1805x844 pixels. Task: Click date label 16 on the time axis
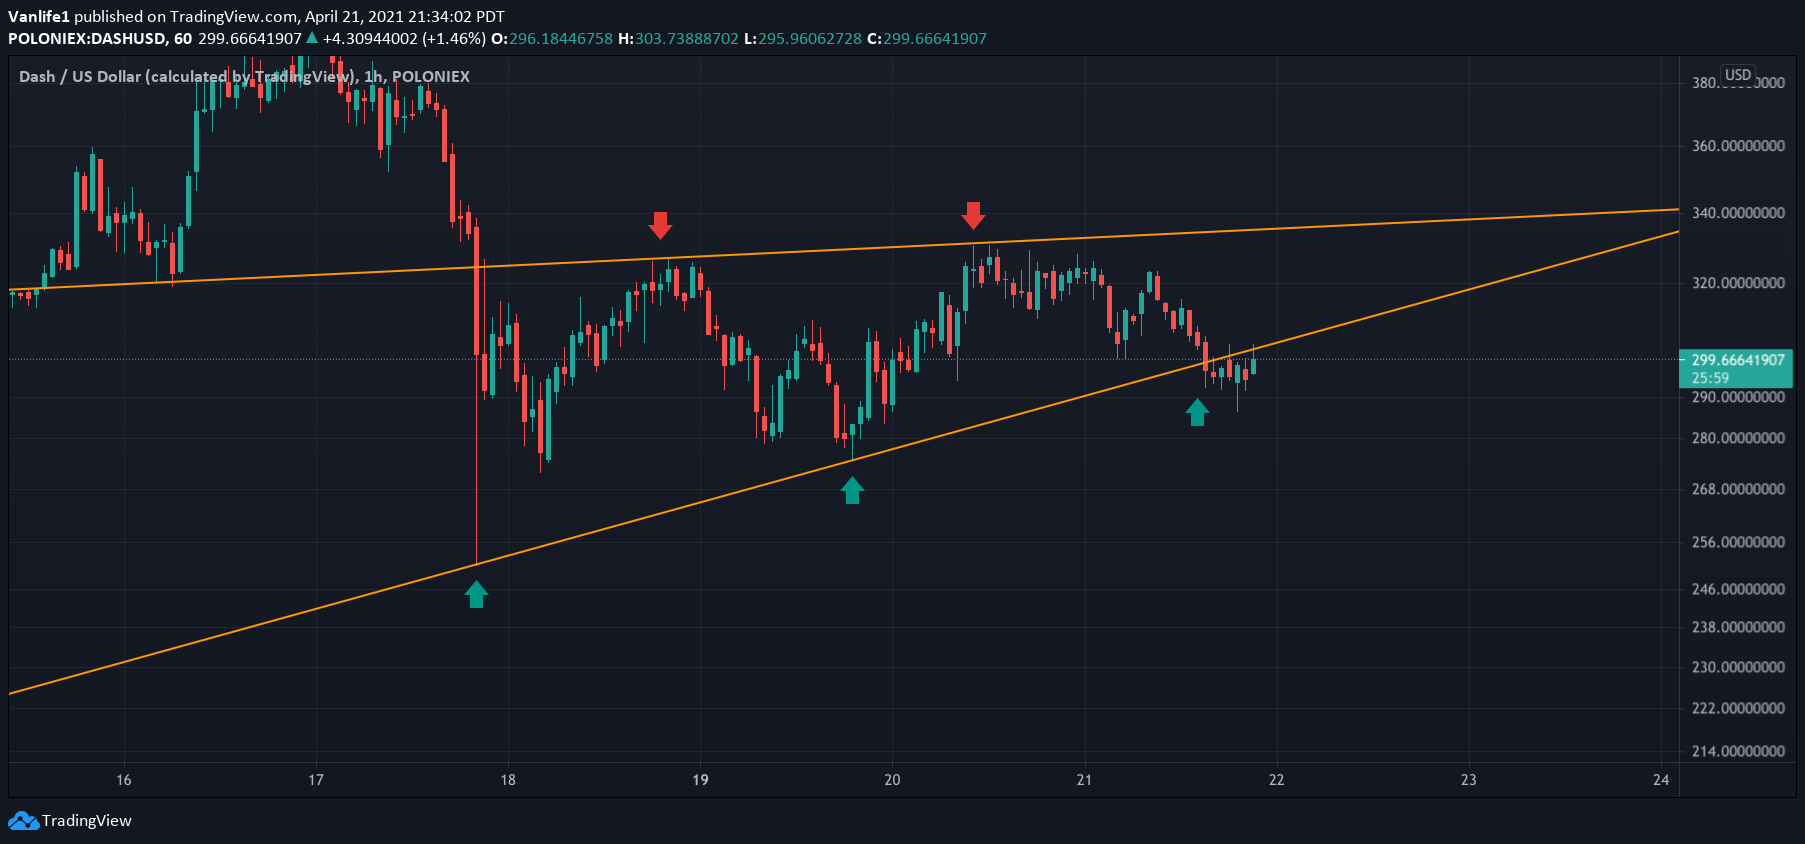[124, 780]
